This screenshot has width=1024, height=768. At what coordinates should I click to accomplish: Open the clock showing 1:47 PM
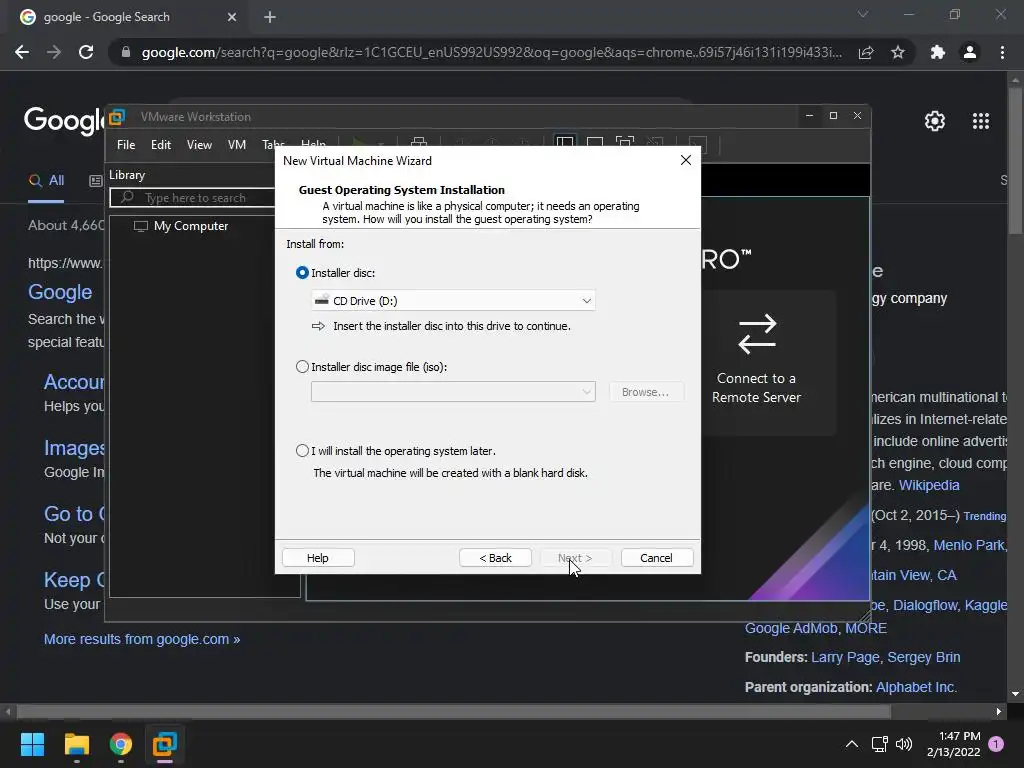[953, 744]
